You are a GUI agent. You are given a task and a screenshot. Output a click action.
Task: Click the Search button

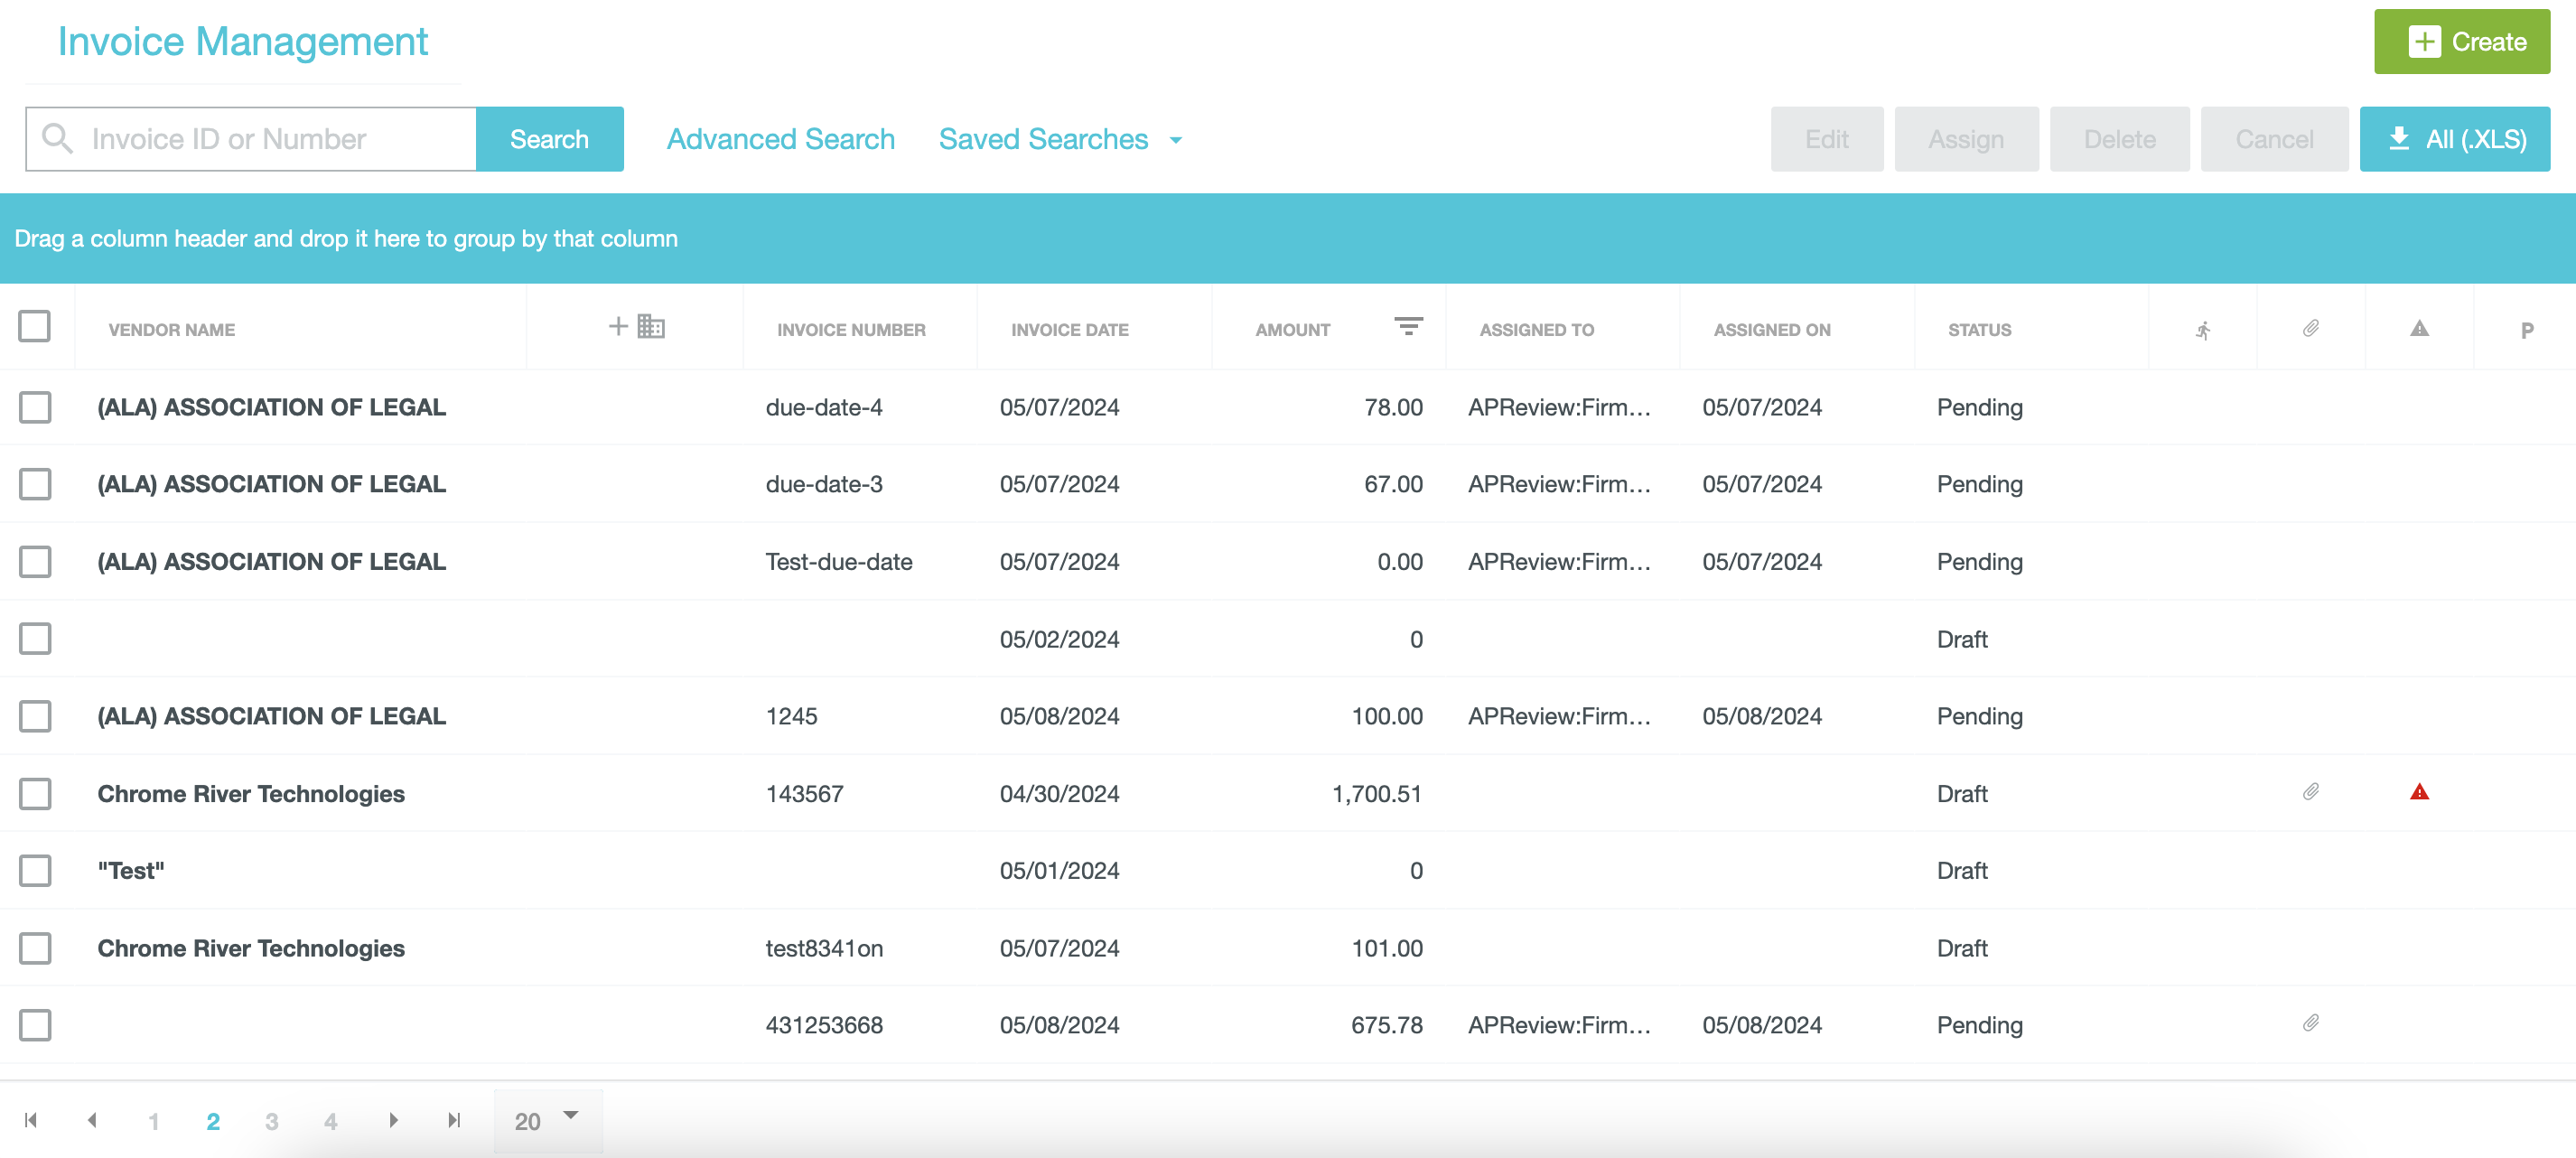(550, 139)
